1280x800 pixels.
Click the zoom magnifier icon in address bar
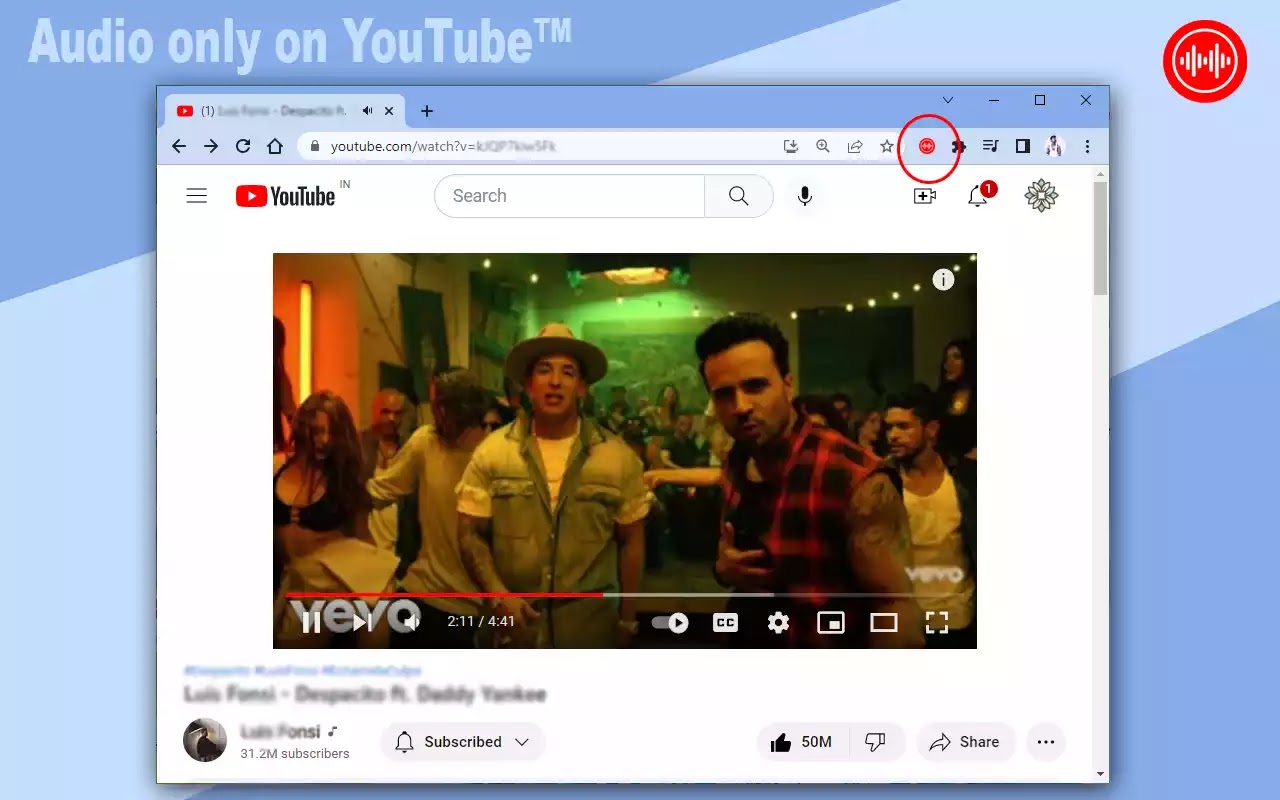(x=823, y=146)
